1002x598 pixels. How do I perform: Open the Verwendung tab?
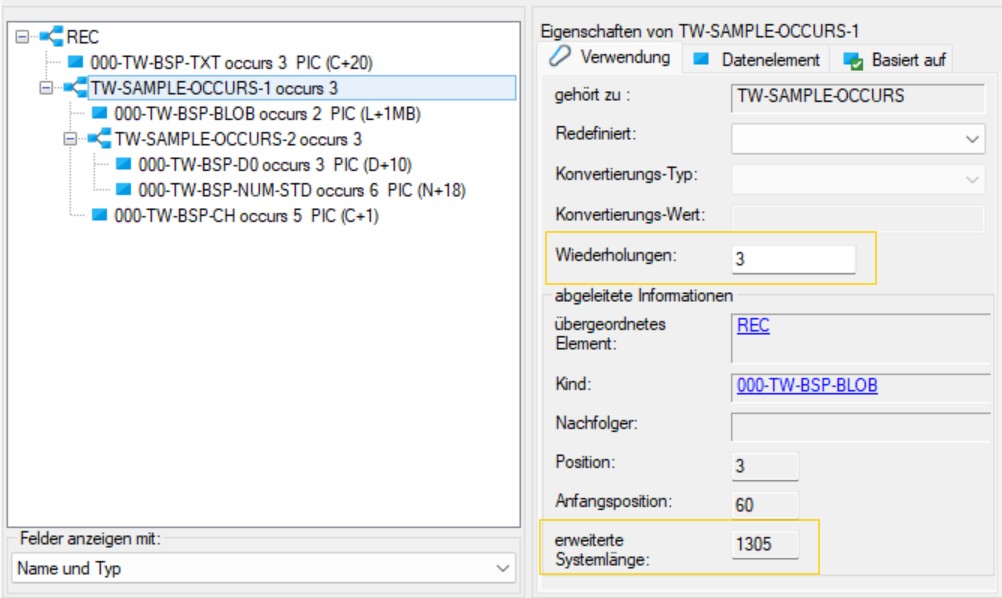click(x=611, y=57)
